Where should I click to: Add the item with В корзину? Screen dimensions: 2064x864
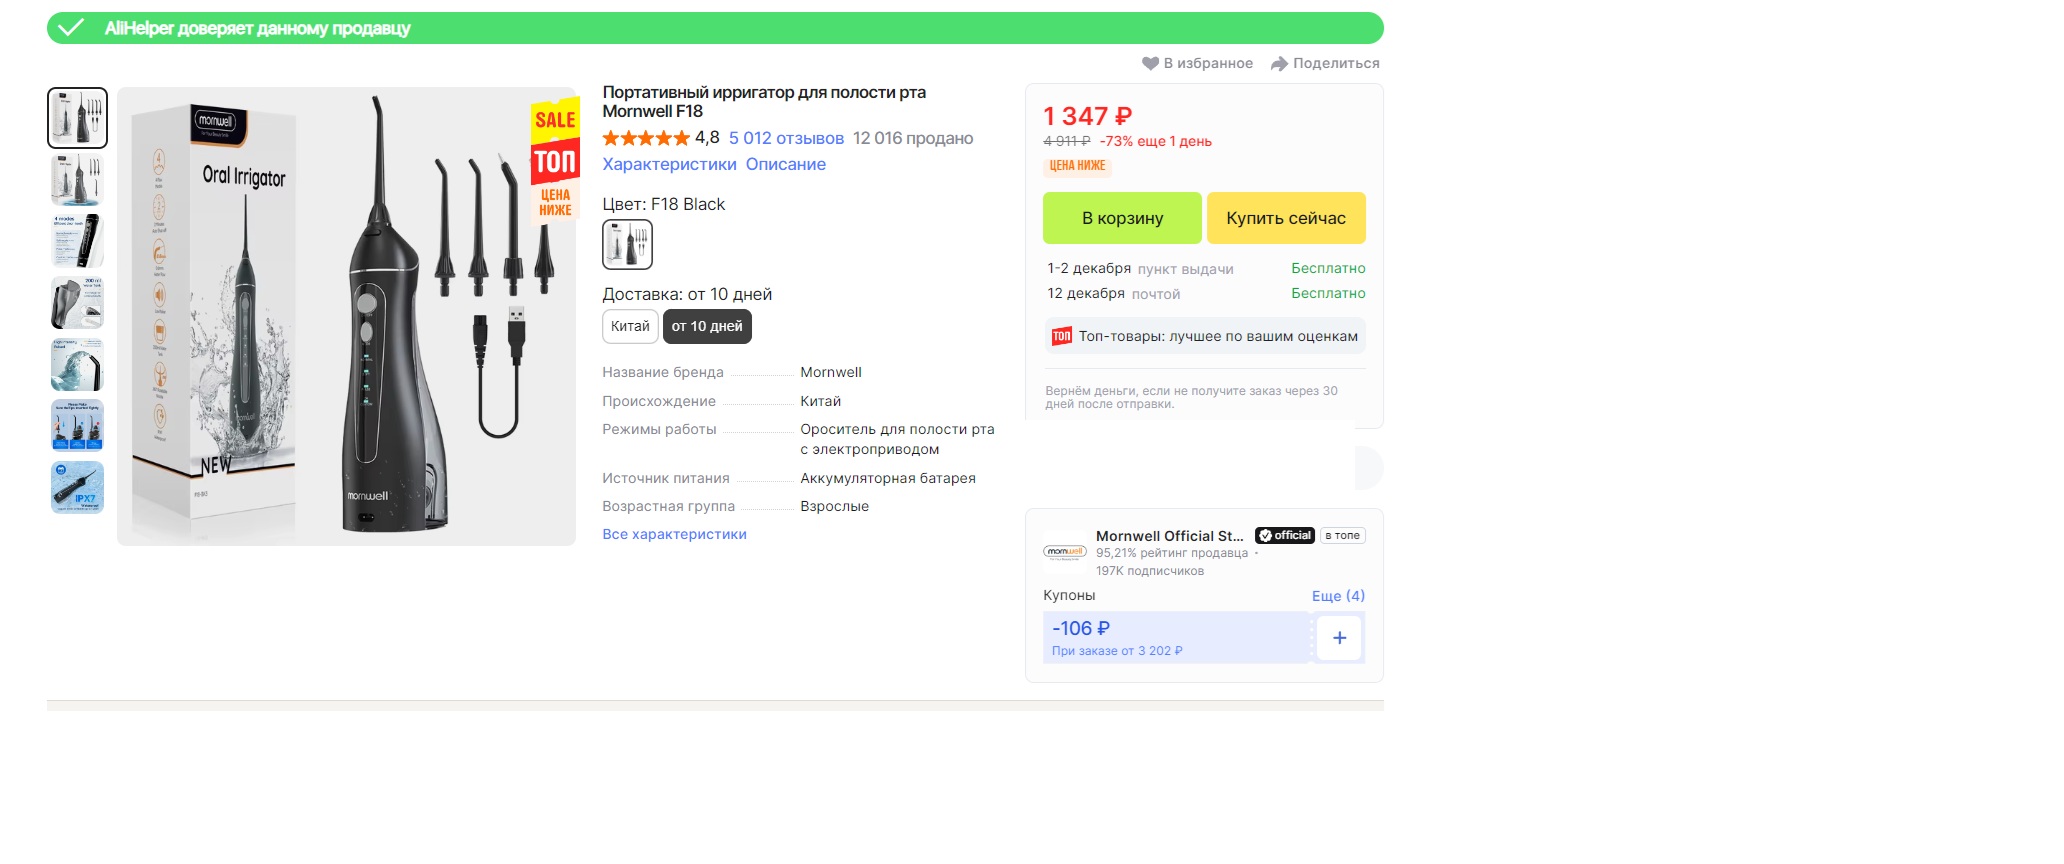(x=1122, y=218)
